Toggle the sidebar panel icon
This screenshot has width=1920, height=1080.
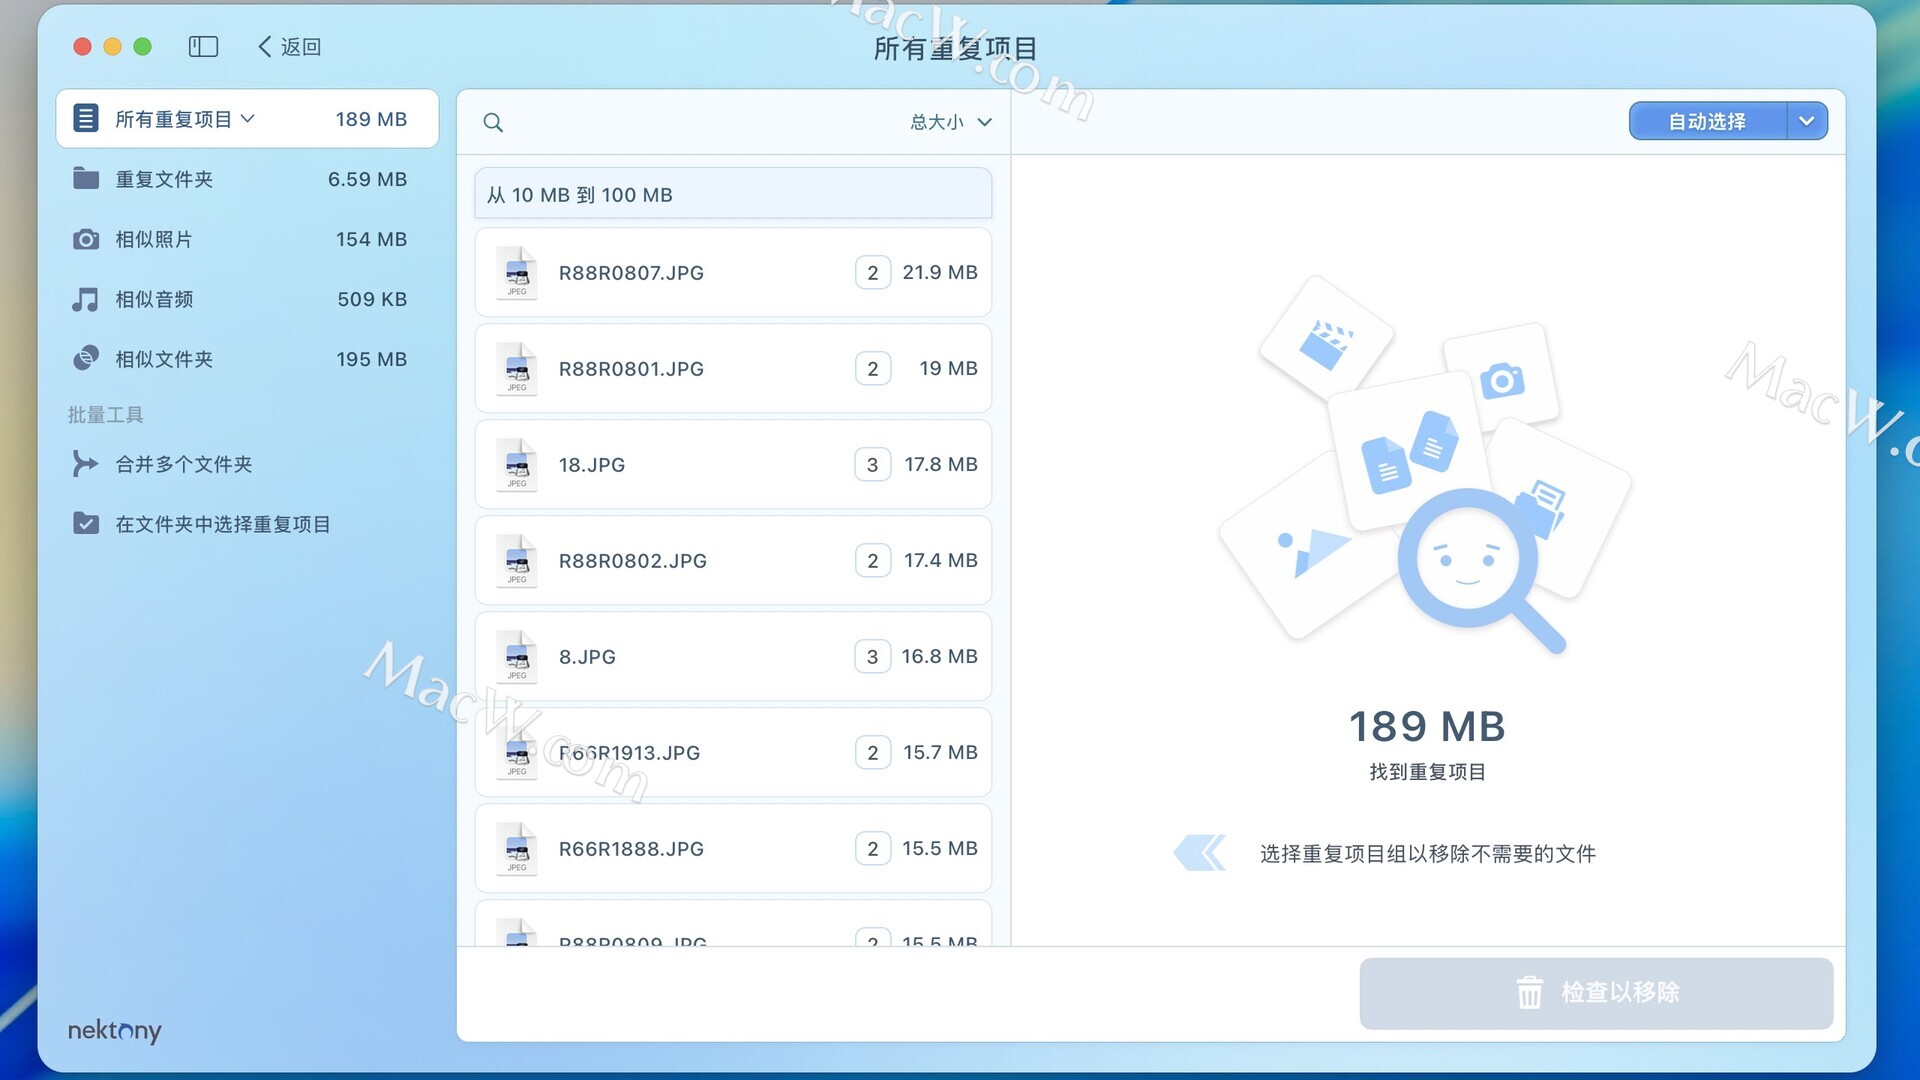click(203, 47)
